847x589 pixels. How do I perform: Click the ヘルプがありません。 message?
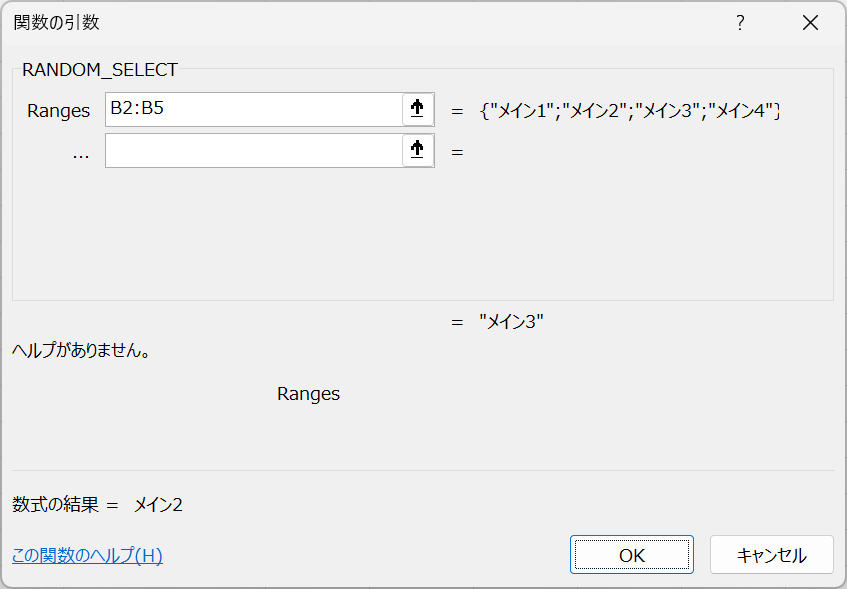click(x=81, y=350)
